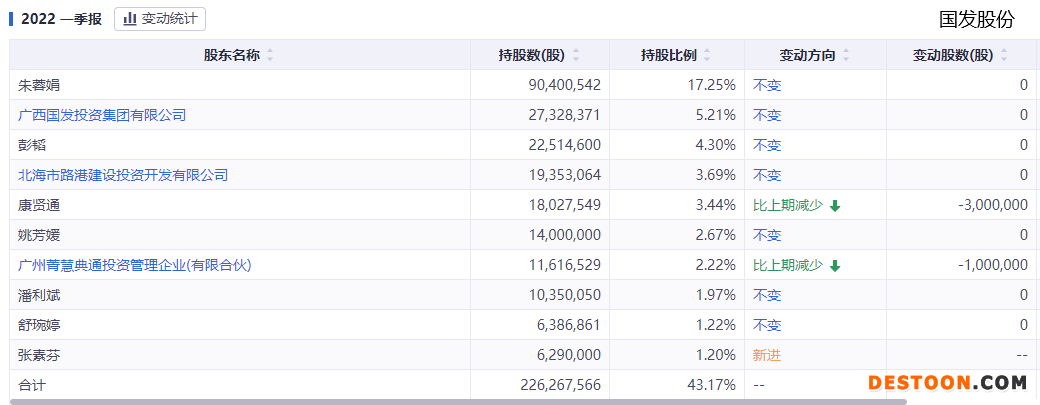The image size is (1040, 405).
Task: Open the 变动统计 button
Action: click(160, 18)
